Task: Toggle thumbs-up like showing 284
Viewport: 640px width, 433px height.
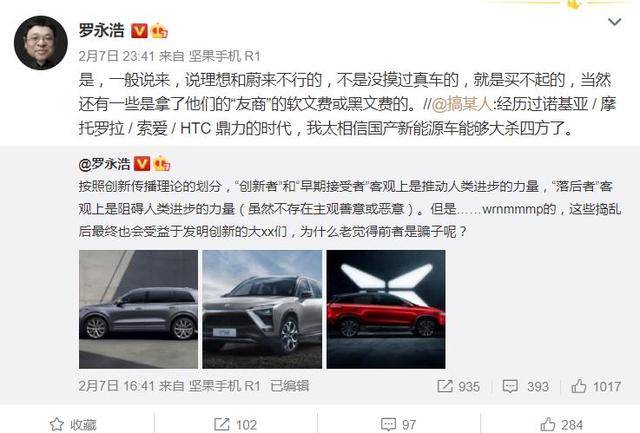Action: (562, 424)
